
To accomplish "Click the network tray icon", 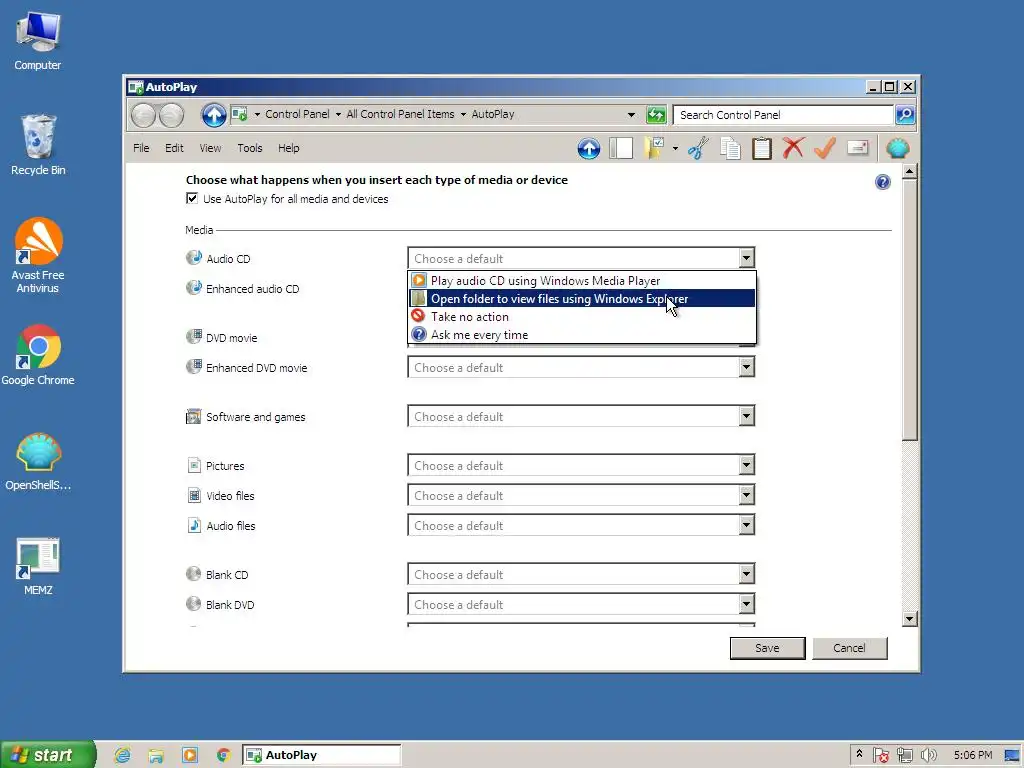I will click(904, 755).
